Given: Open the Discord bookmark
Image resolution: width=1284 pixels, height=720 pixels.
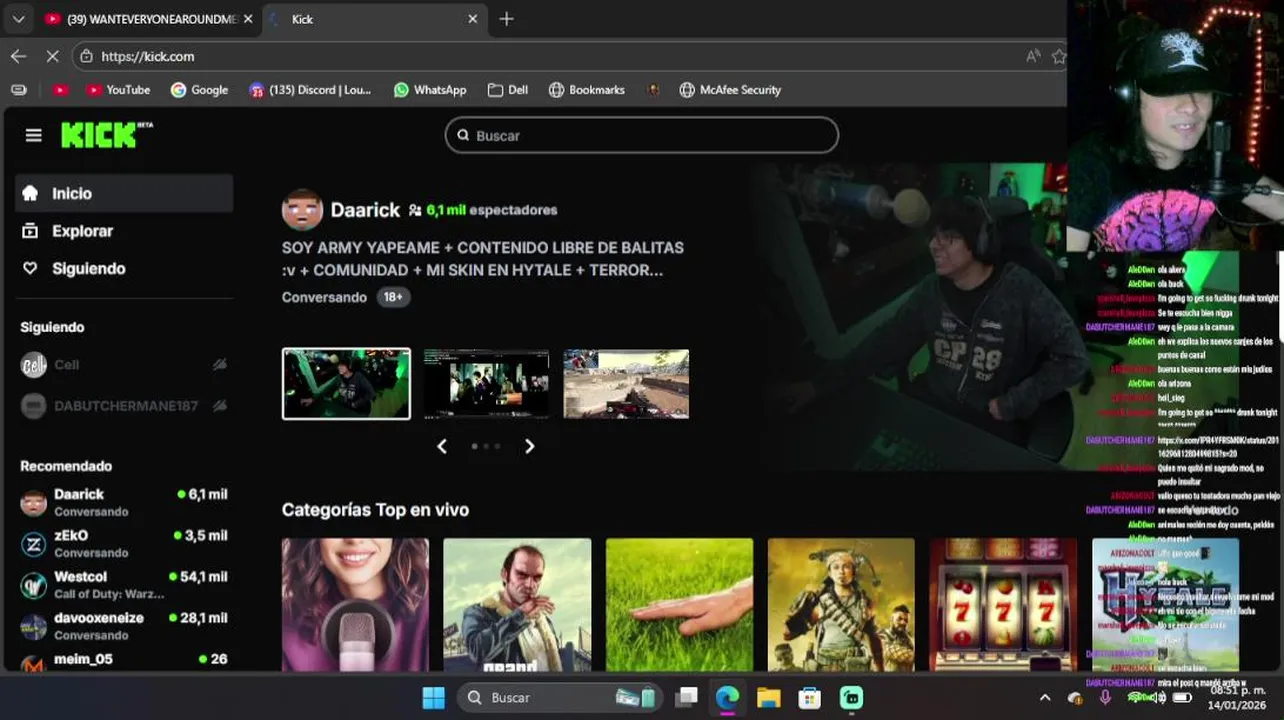Looking at the screenshot, I should tap(310, 90).
